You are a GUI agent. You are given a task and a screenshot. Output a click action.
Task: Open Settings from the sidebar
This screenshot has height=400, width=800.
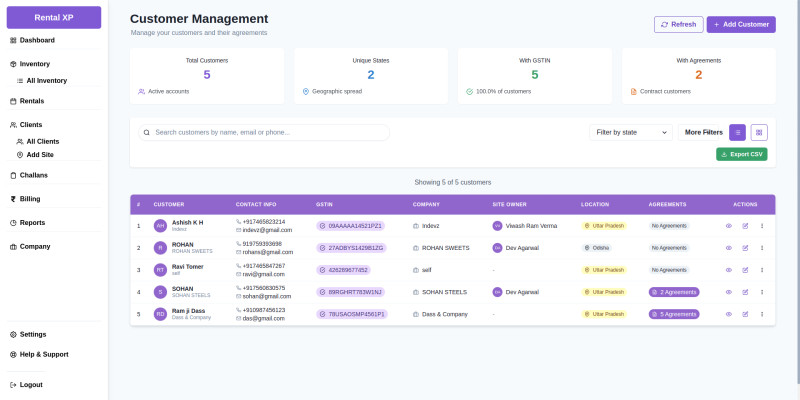[x=32, y=334]
